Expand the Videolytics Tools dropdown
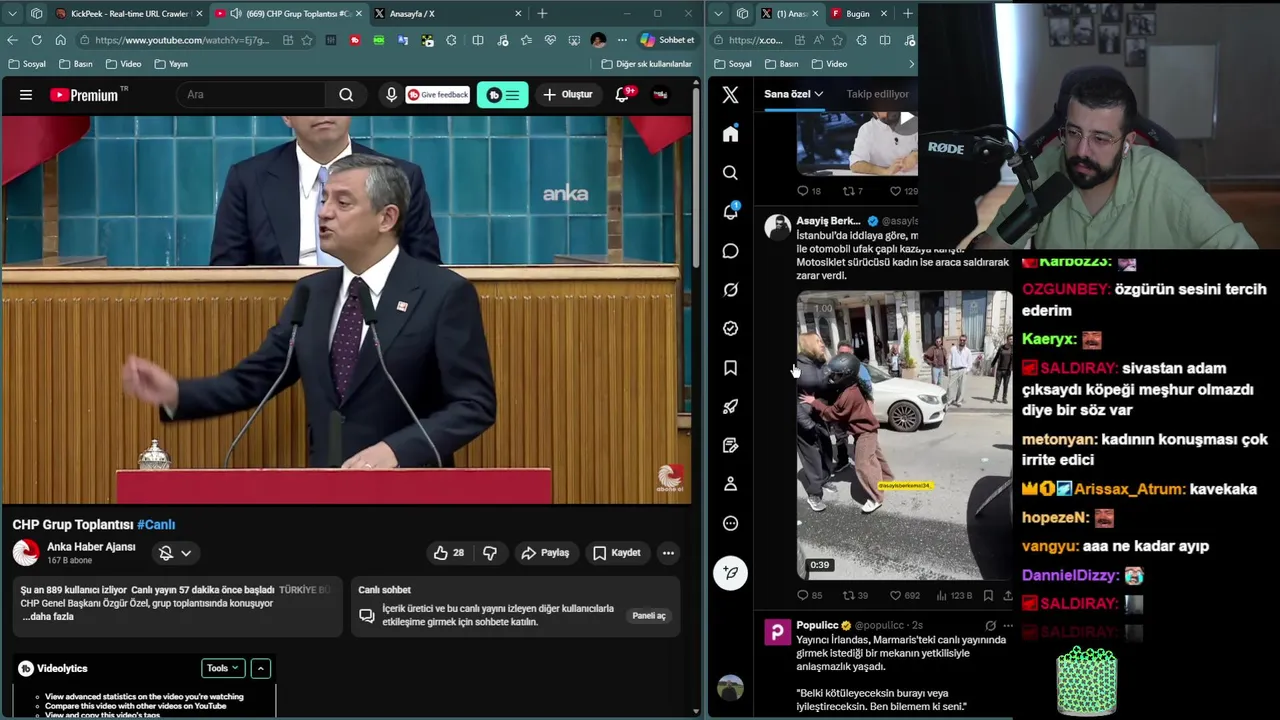 [222, 668]
